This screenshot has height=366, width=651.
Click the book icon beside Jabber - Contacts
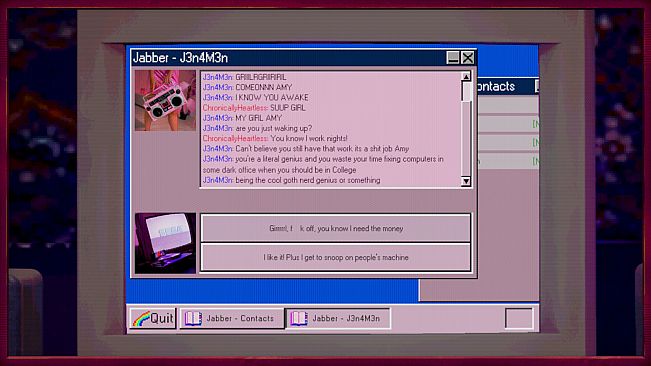pos(193,319)
